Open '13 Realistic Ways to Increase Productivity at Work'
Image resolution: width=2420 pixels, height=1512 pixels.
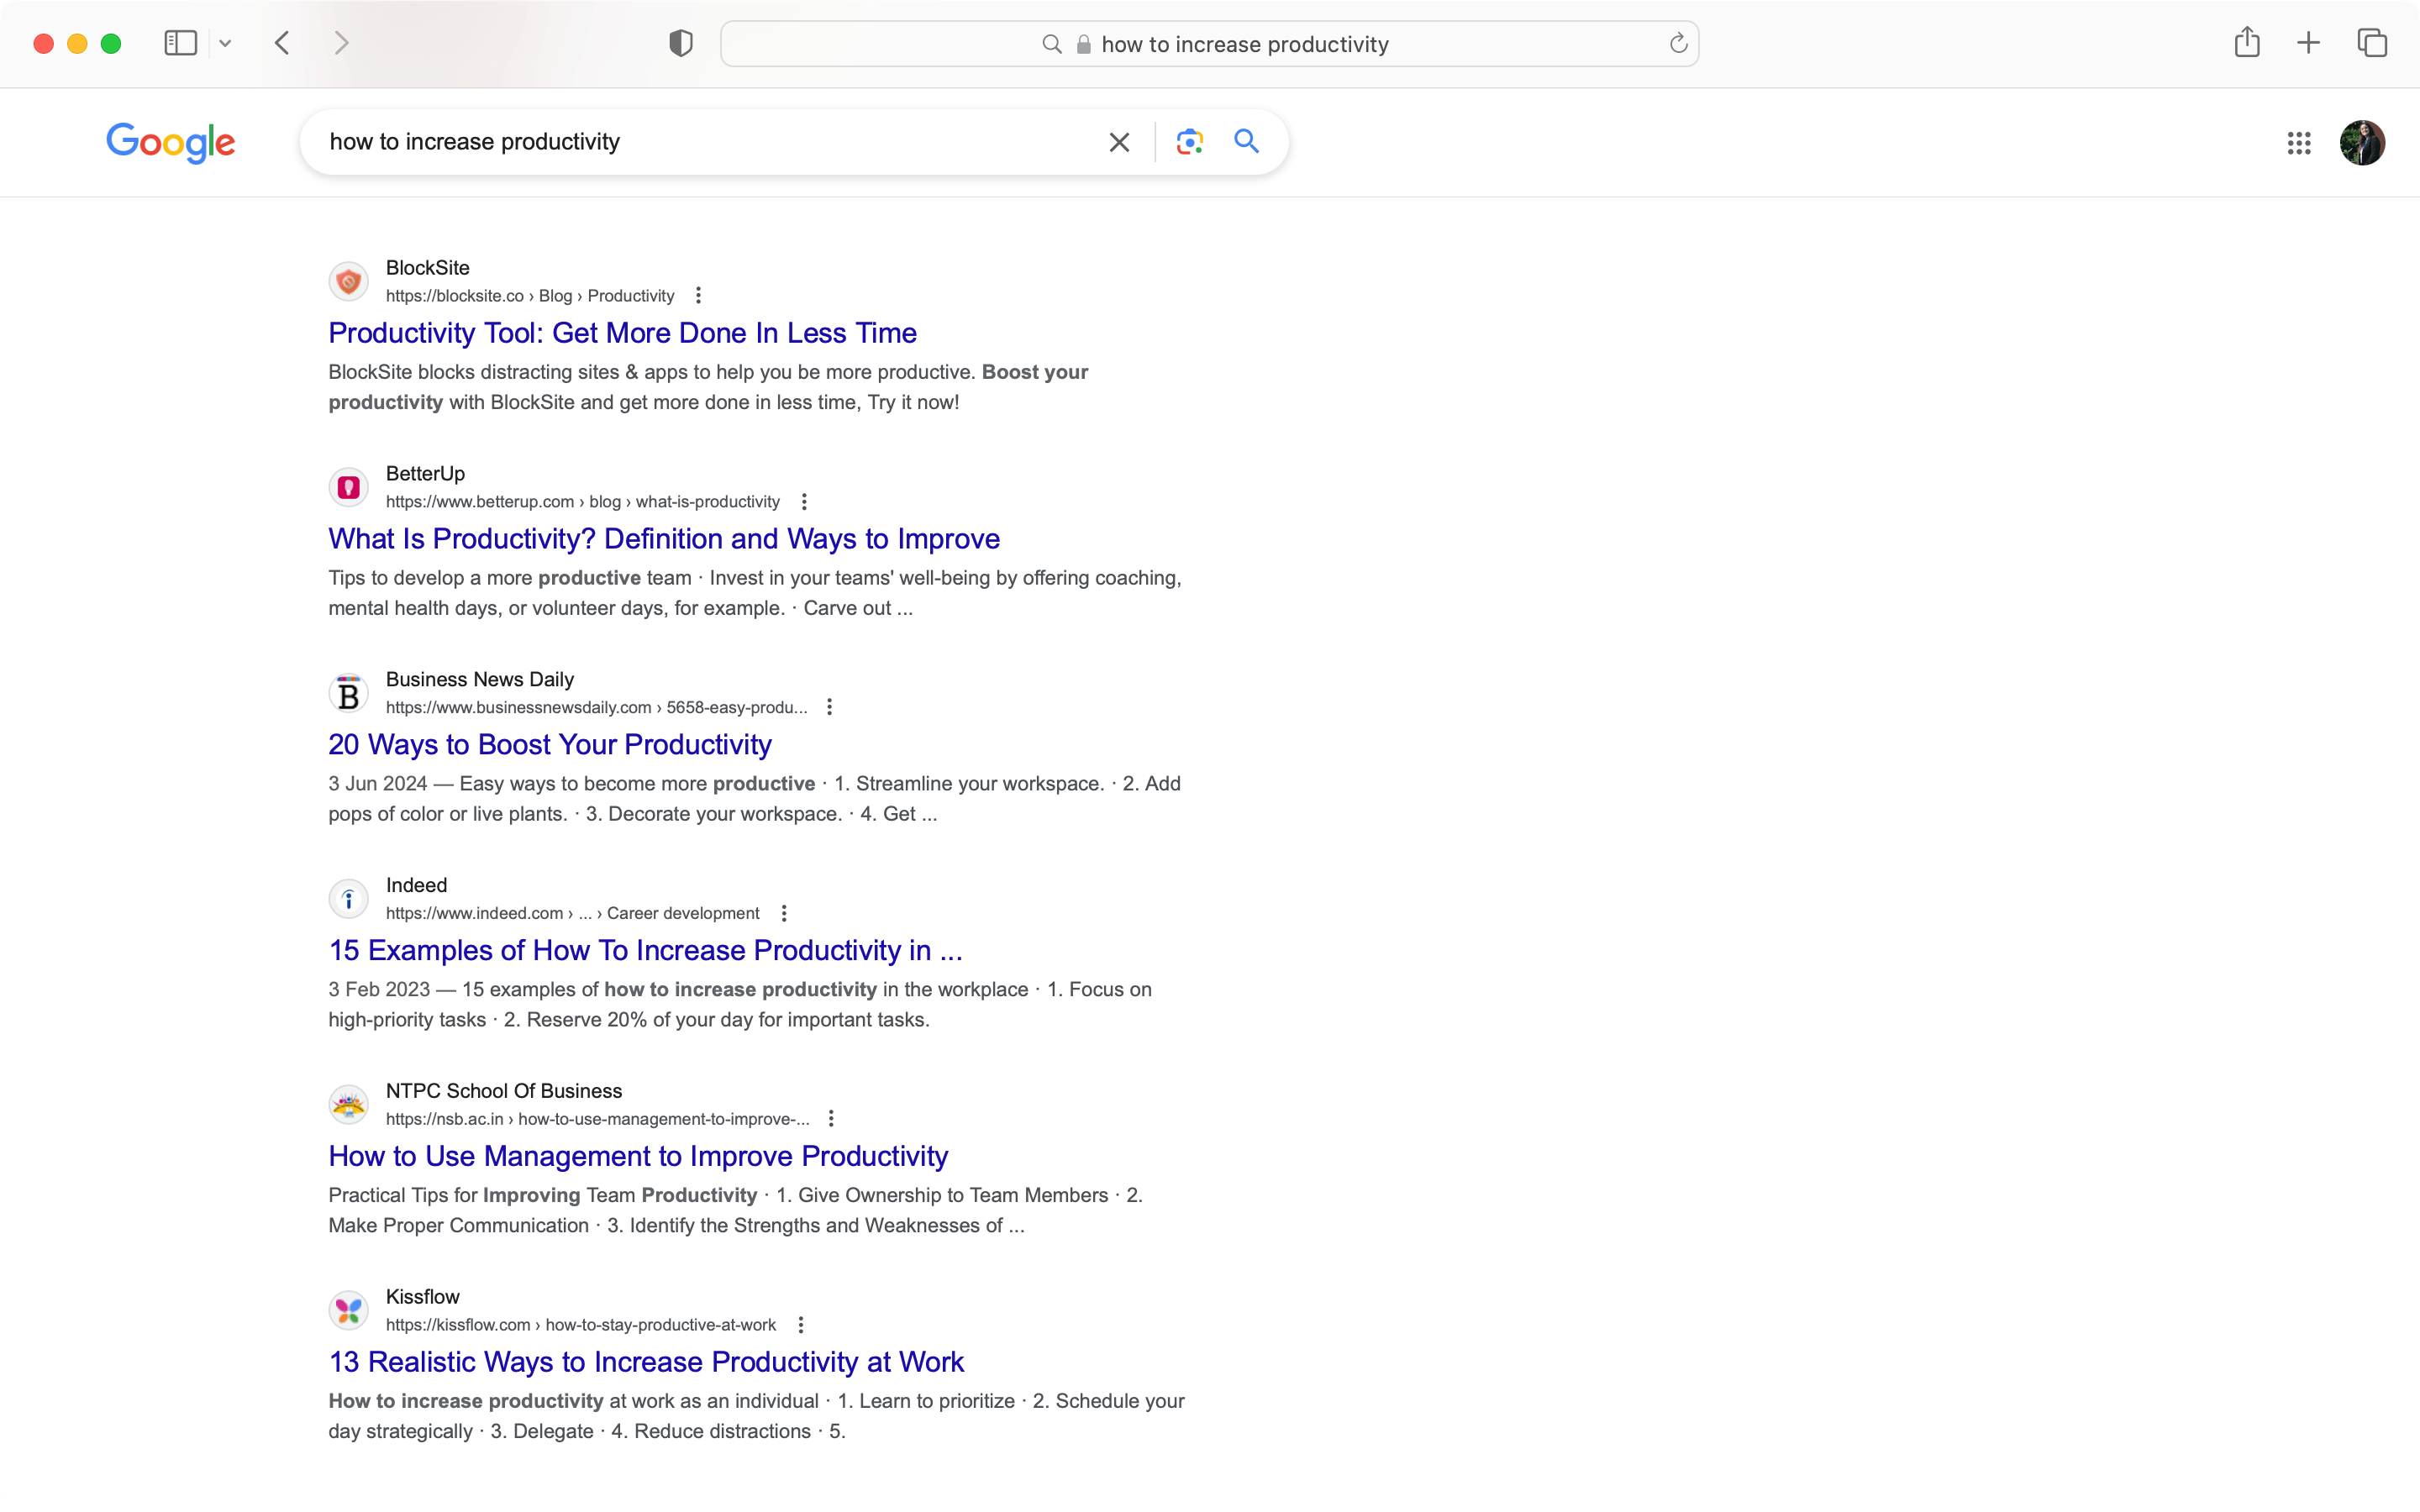[x=646, y=1362]
